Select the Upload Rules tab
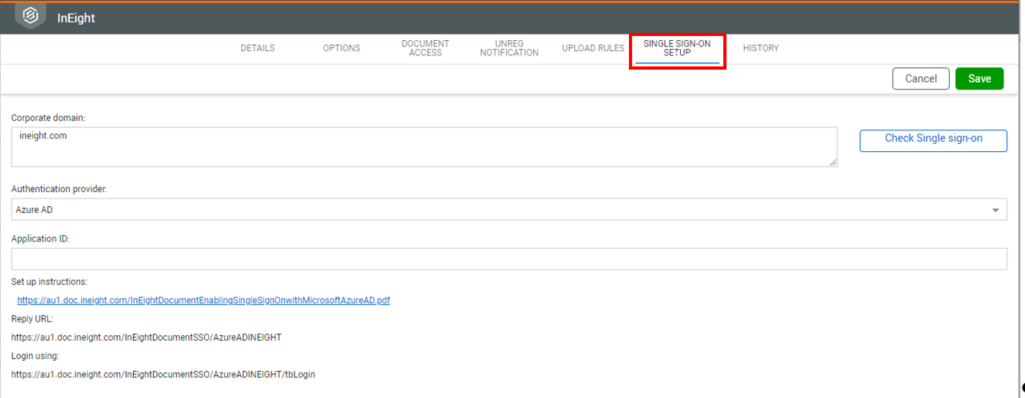1025x398 pixels. pos(593,48)
